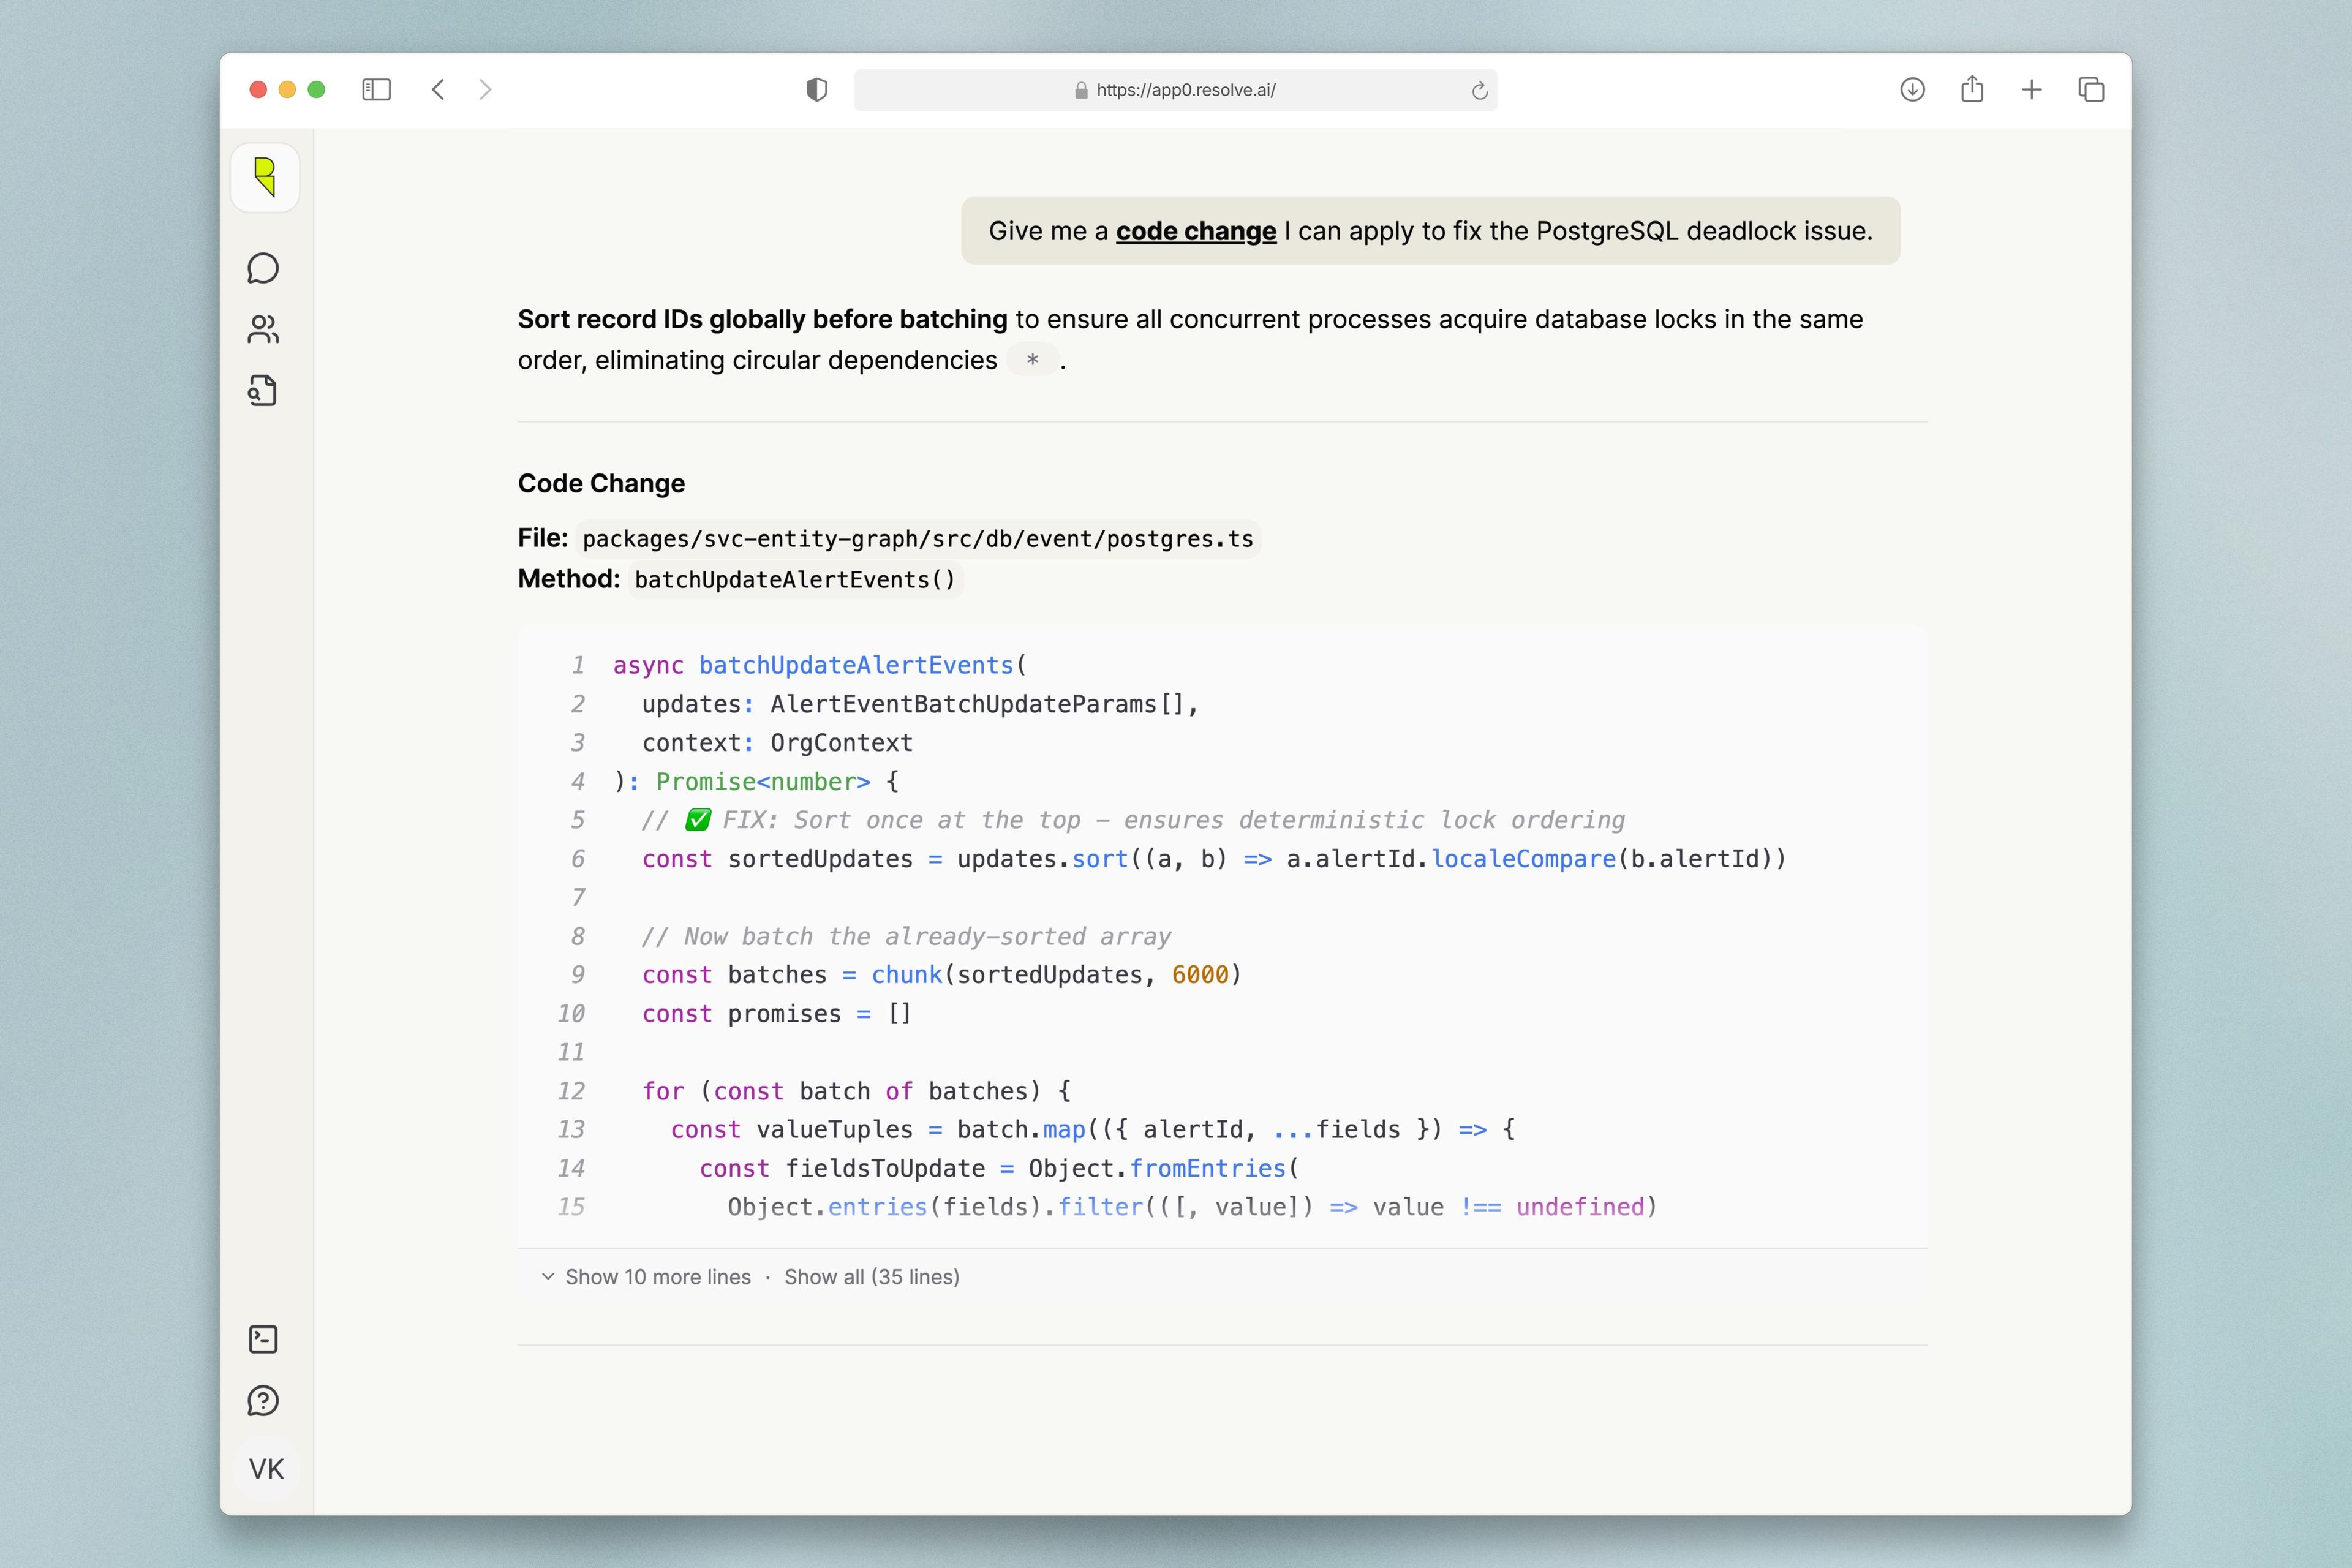Click the privacy shield icon in toolbar
This screenshot has width=2352, height=1568.
pyautogui.click(x=817, y=90)
